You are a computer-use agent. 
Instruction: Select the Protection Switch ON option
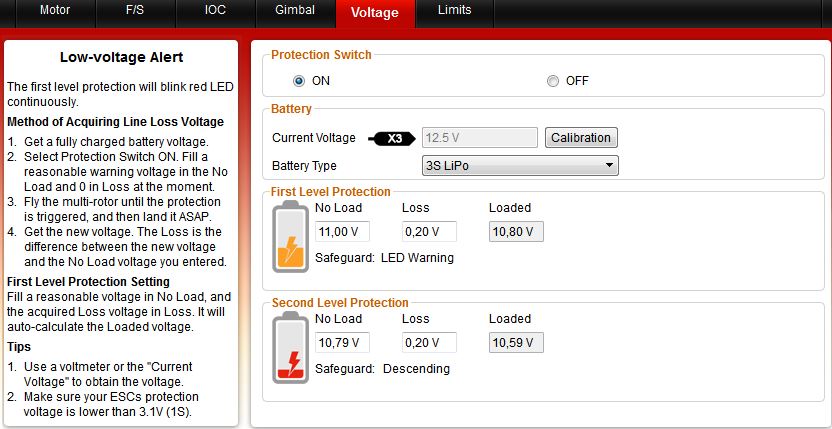299,81
